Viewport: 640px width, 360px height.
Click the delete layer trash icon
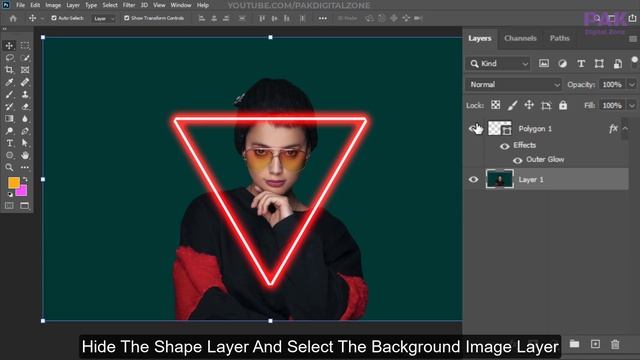pos(615,344)
